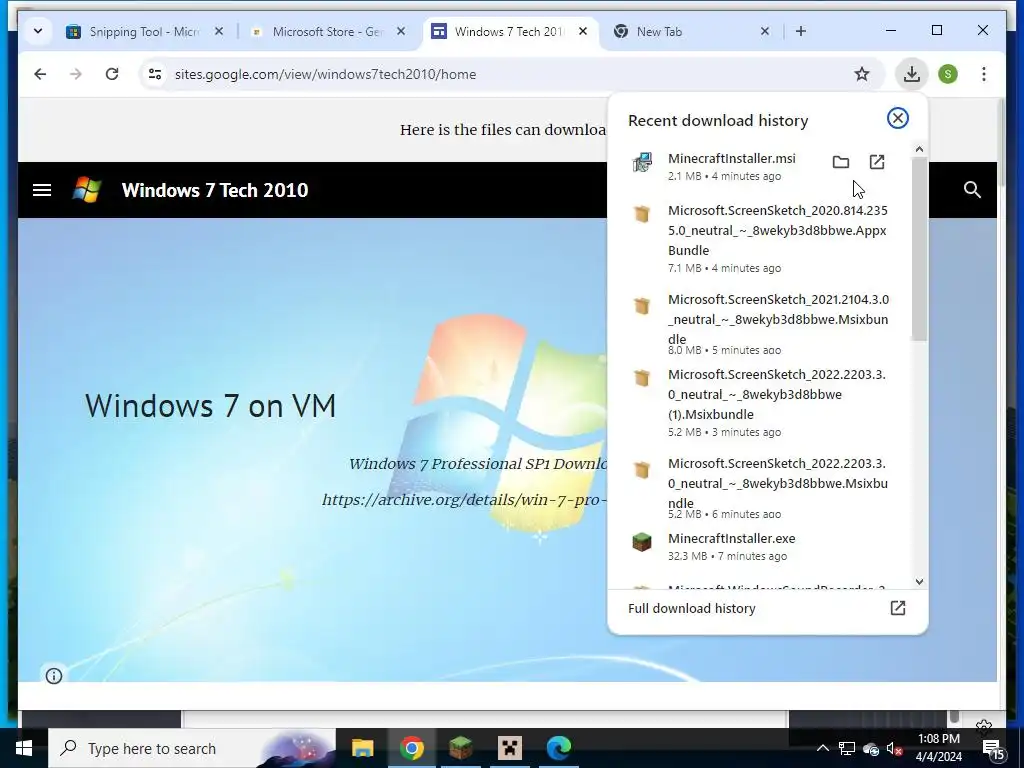Open the Windows Start menu
The width and height of the screenshot is (1024, 768).
click(24, 748)
